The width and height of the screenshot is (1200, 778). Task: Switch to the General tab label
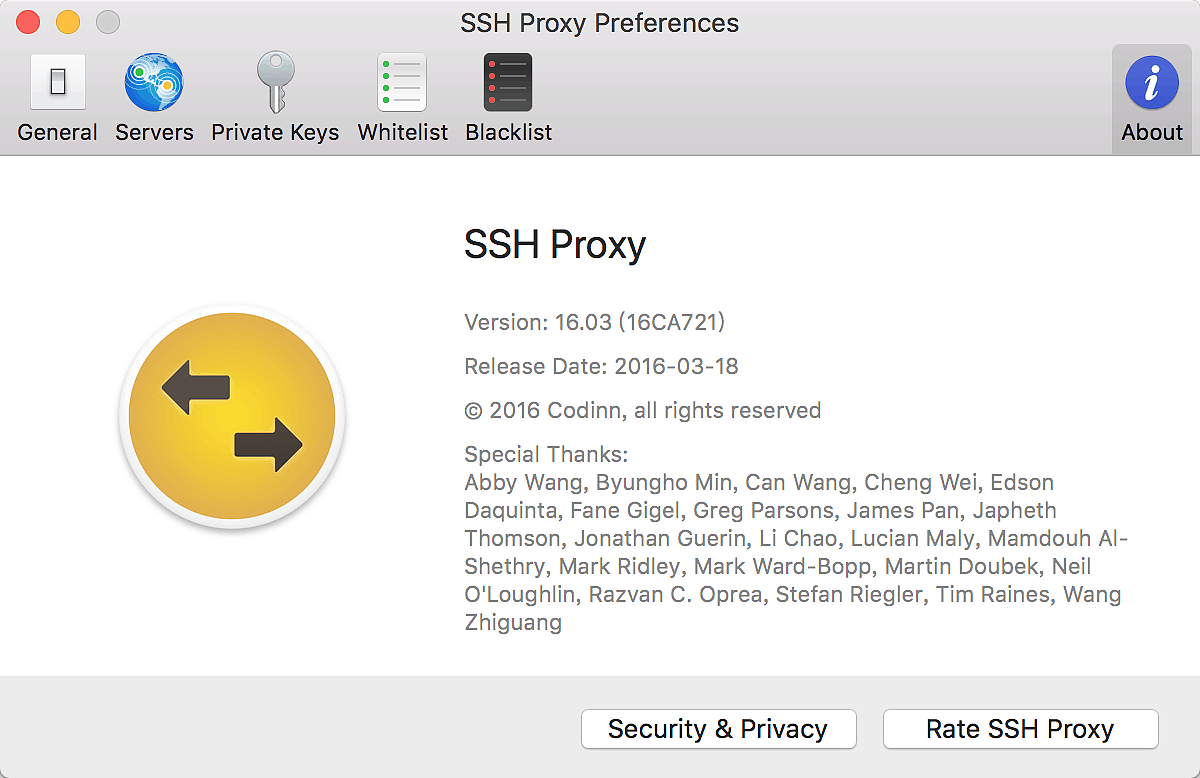pyautogui.click(x=58, y=132)
